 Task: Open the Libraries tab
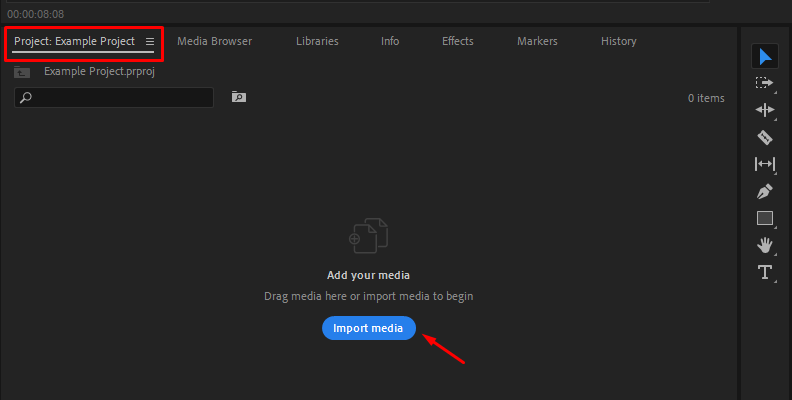click(x=317, y=41)
